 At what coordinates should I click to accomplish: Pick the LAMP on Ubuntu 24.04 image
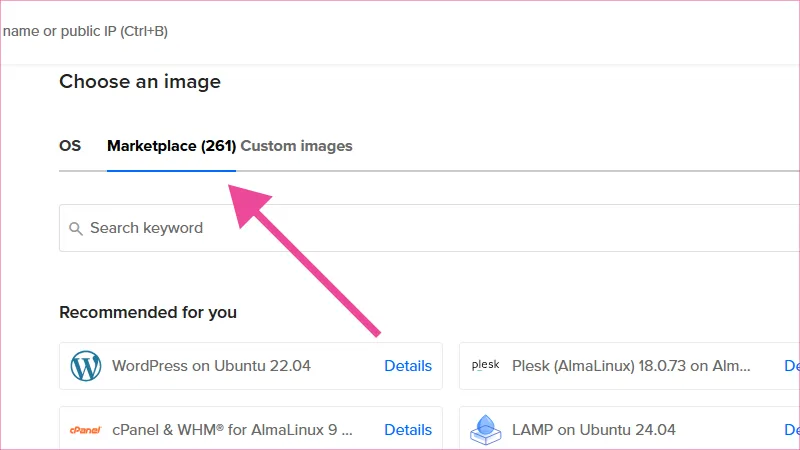tap(594, 430)
